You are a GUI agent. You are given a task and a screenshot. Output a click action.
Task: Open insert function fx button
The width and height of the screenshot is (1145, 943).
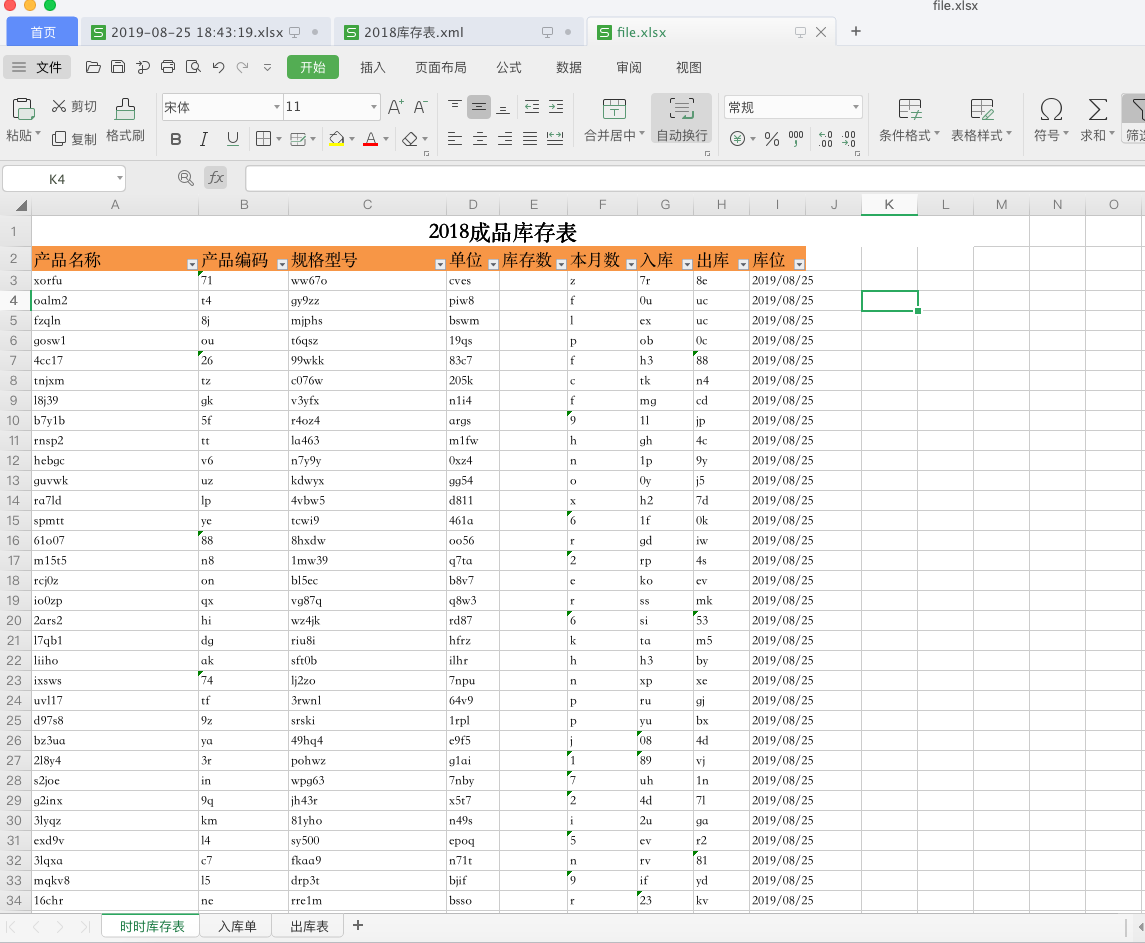click(215, 178)
